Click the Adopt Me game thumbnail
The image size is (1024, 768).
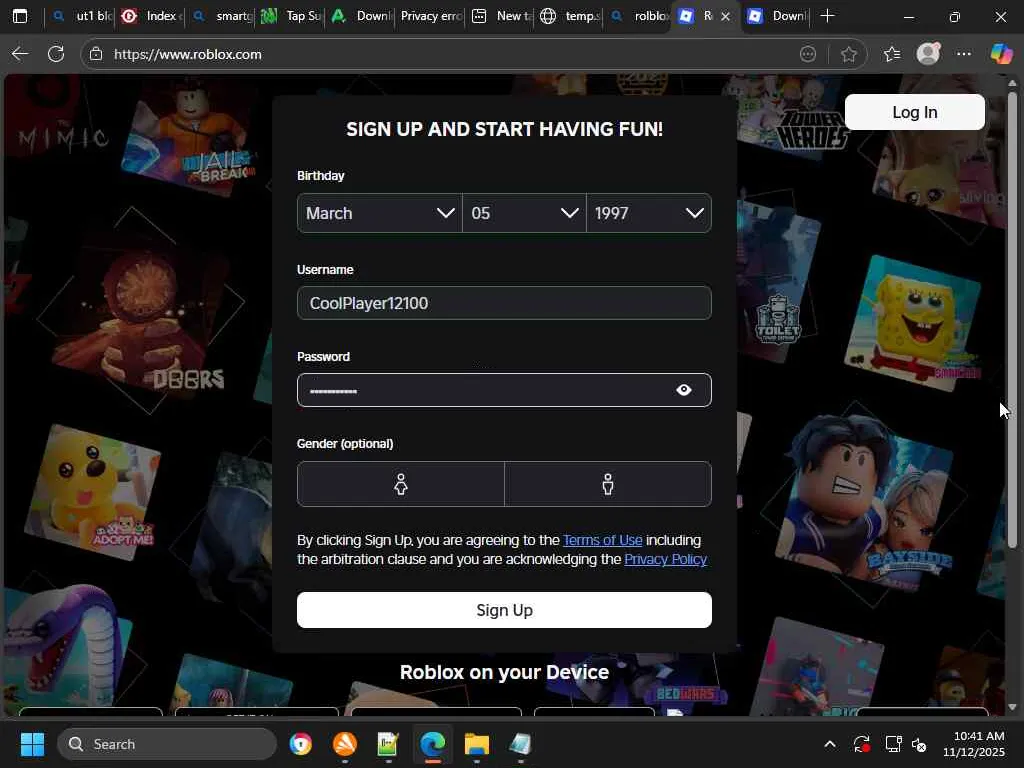(91, 493)
